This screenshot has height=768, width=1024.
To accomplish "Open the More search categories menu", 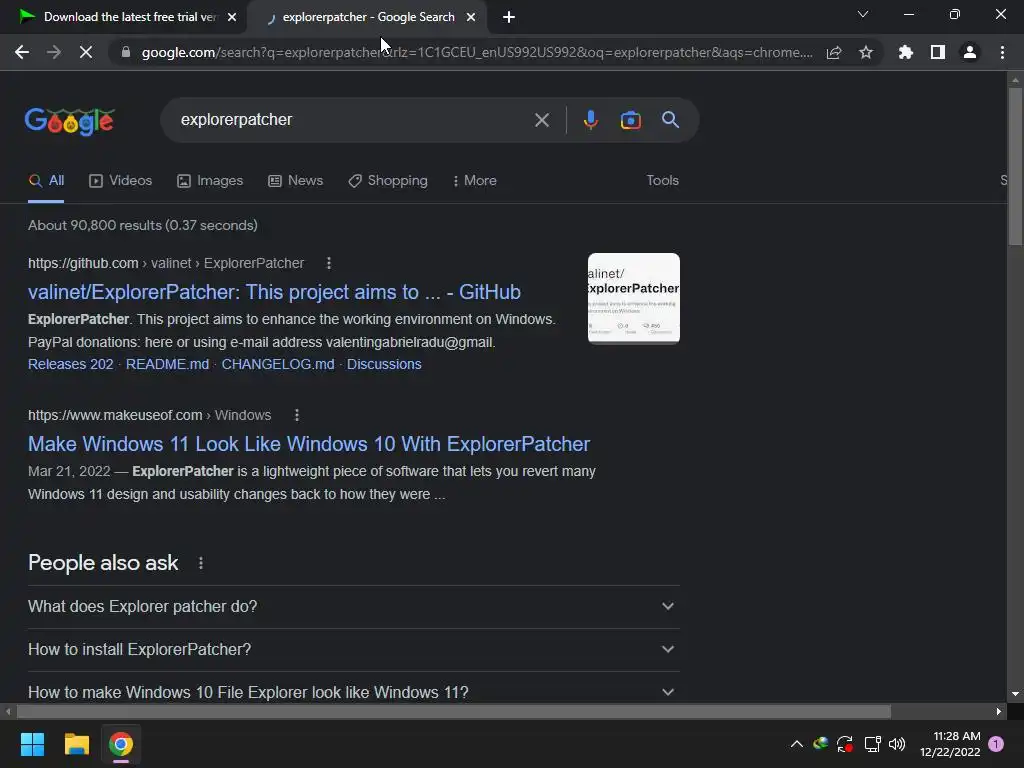I will coord(475,181).
